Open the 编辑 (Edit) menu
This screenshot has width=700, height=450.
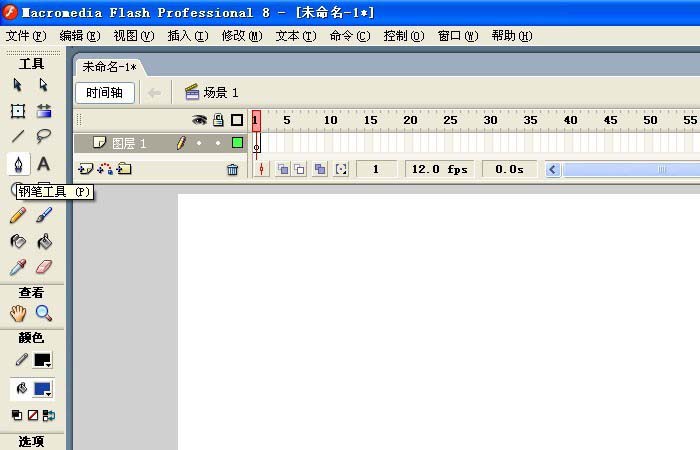[x=80, y=36]
